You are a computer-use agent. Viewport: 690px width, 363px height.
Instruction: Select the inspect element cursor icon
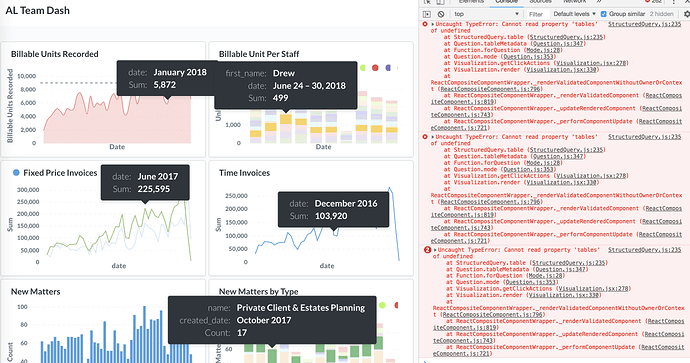(x=427, y=2)
